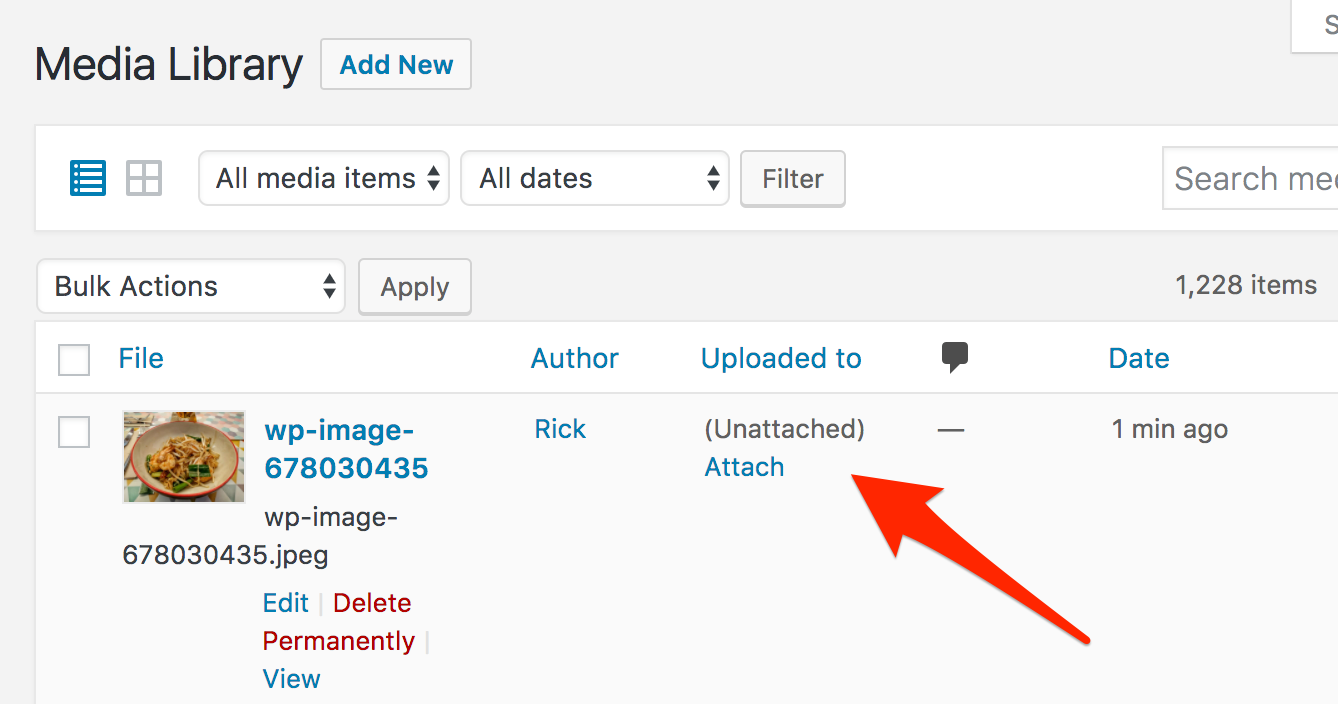Click the Delete Permanently link
Image resolution: width=1338 pixels, height=704 pixels.
(337, 622)
